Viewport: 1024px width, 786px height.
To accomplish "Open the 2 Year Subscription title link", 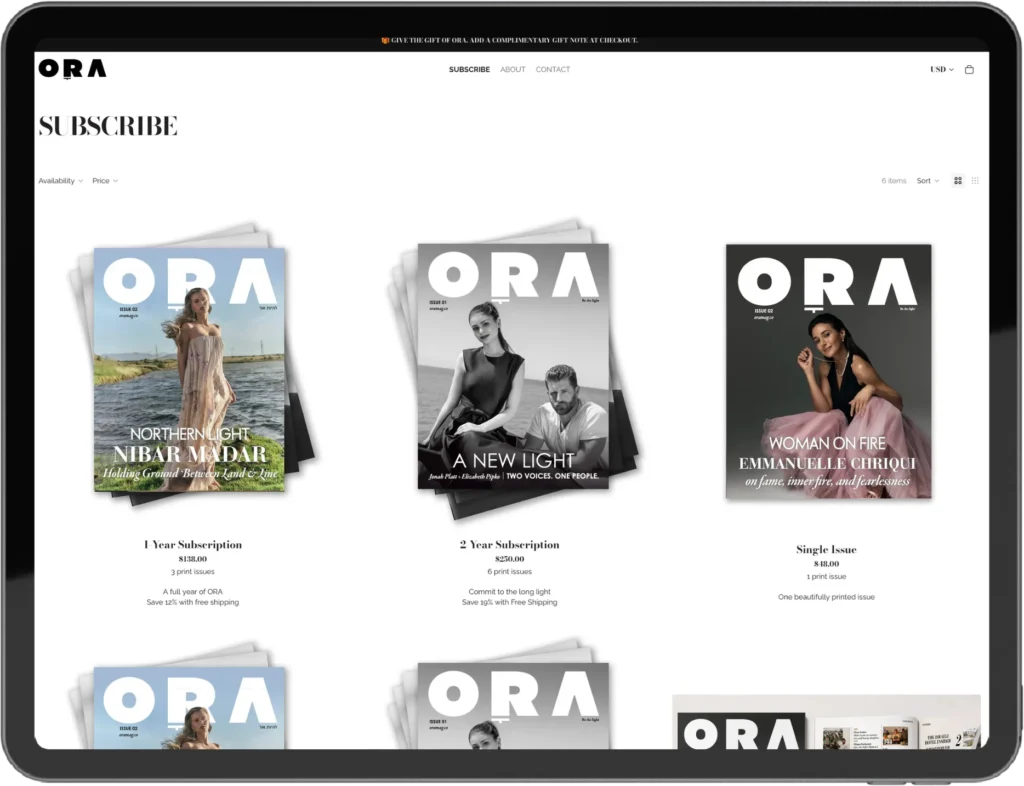I will click(509, 544).
